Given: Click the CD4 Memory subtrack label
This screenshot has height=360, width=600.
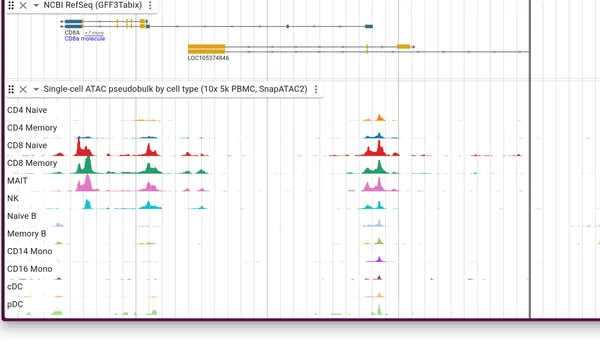Looking at the screenshot, I should pos(32,128).
